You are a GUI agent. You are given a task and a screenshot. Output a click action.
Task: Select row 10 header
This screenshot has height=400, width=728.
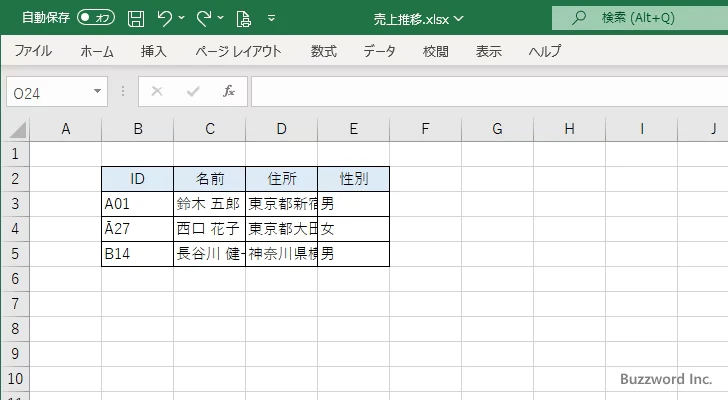point(15,379)
